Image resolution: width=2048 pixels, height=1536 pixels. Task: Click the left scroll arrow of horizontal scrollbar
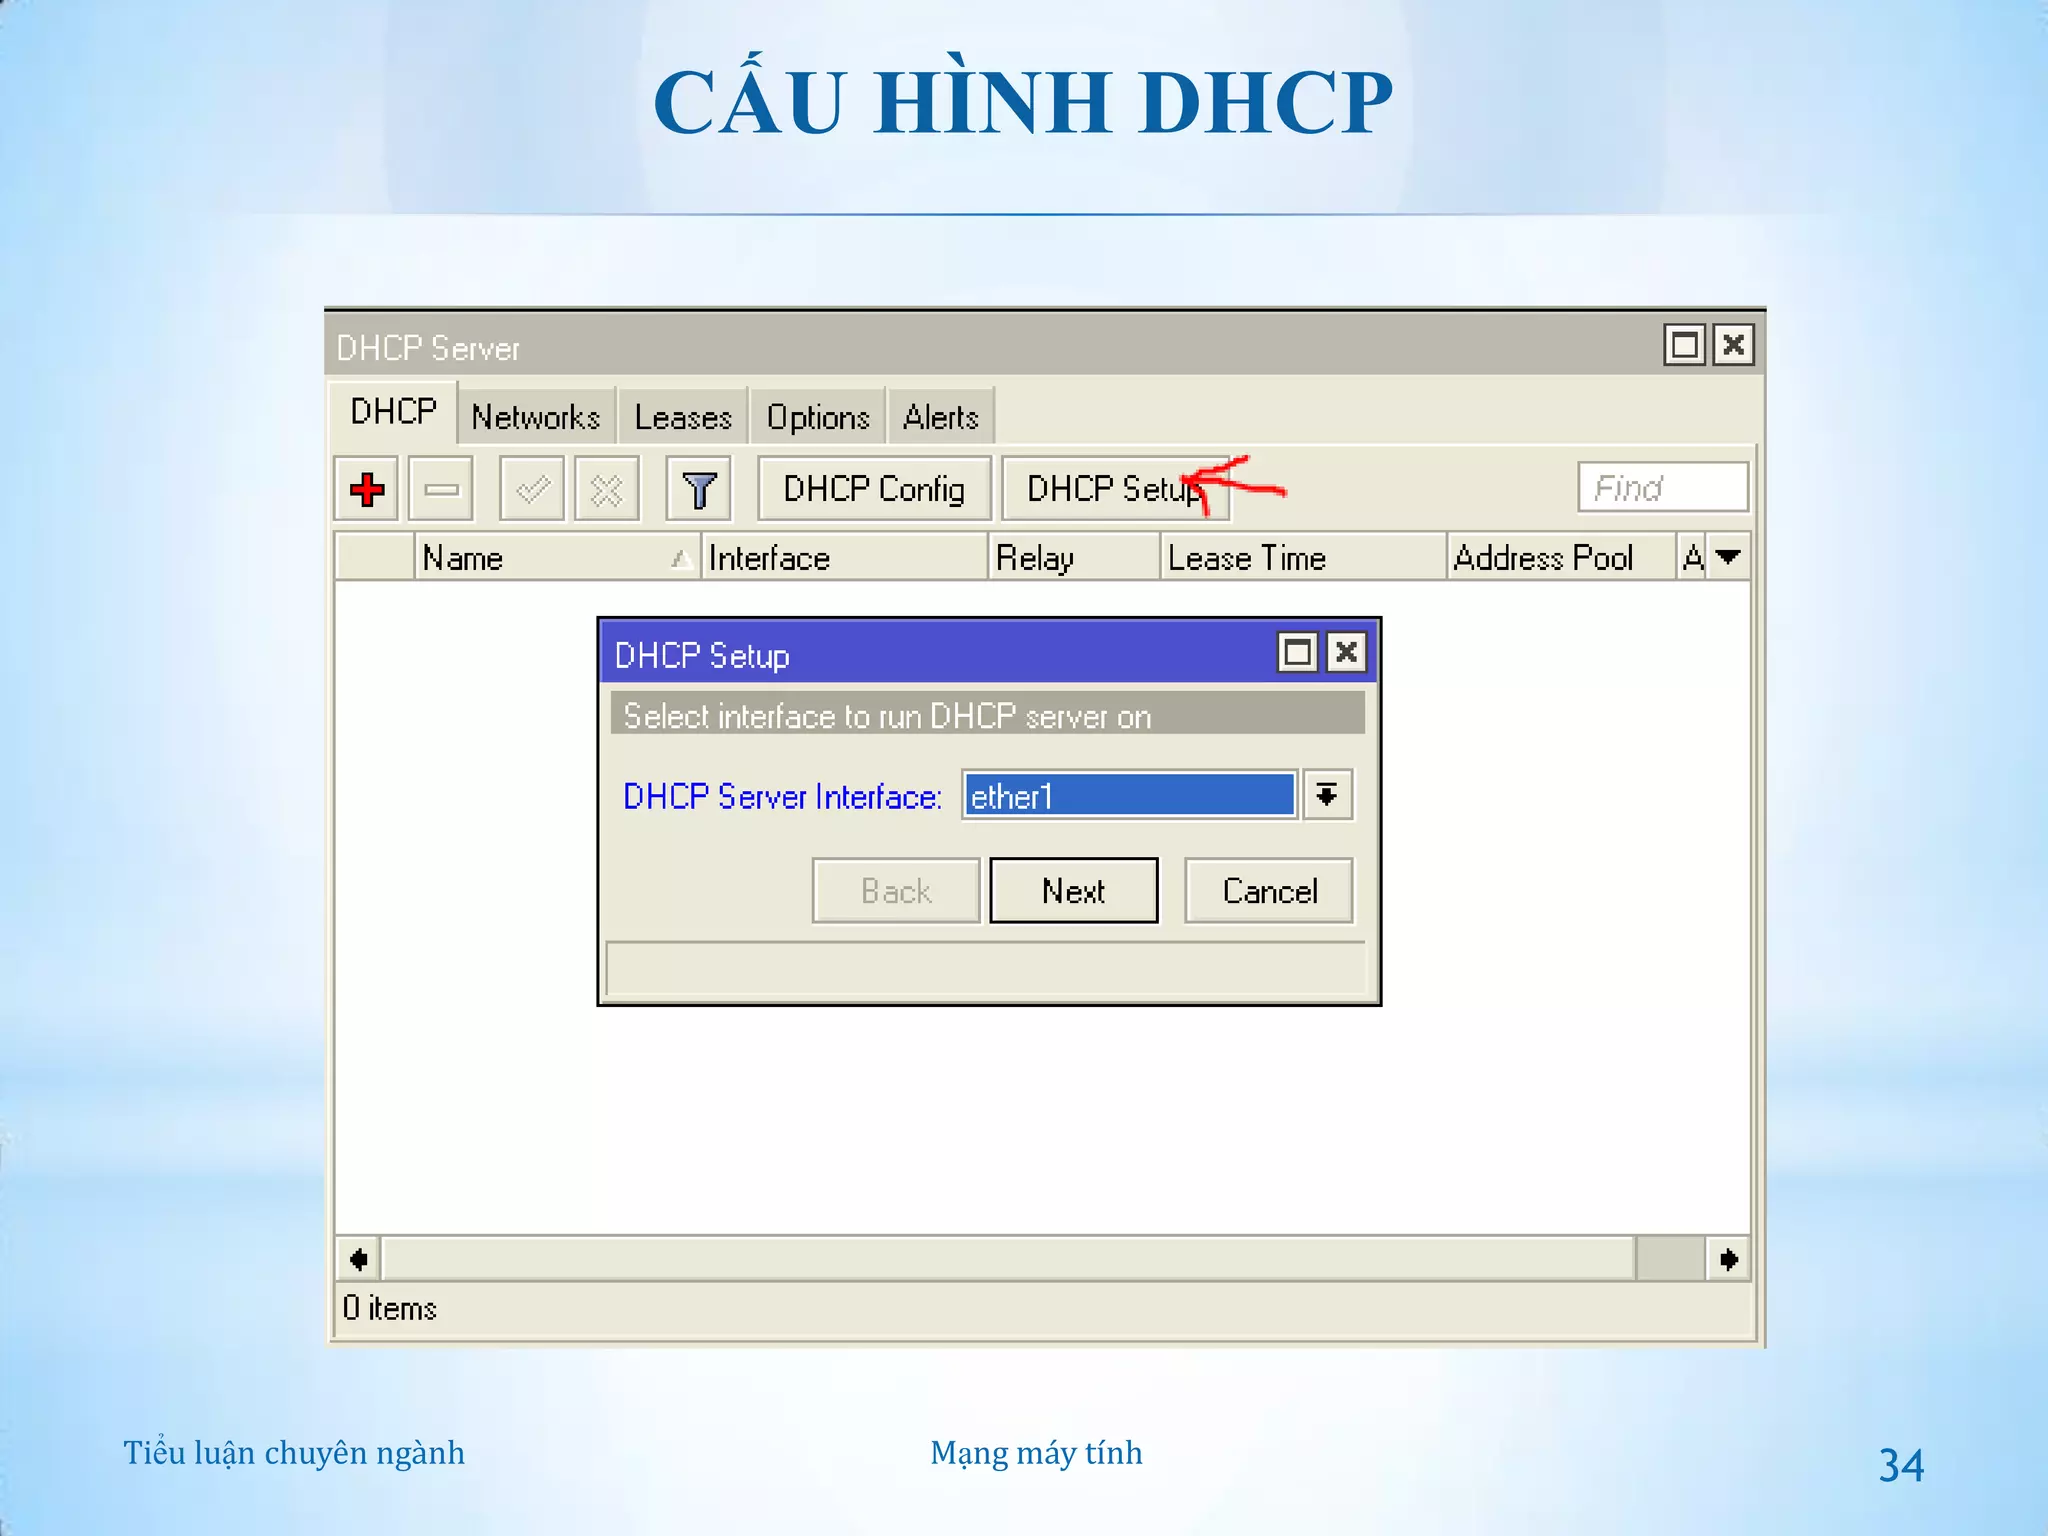point(359,1259)
